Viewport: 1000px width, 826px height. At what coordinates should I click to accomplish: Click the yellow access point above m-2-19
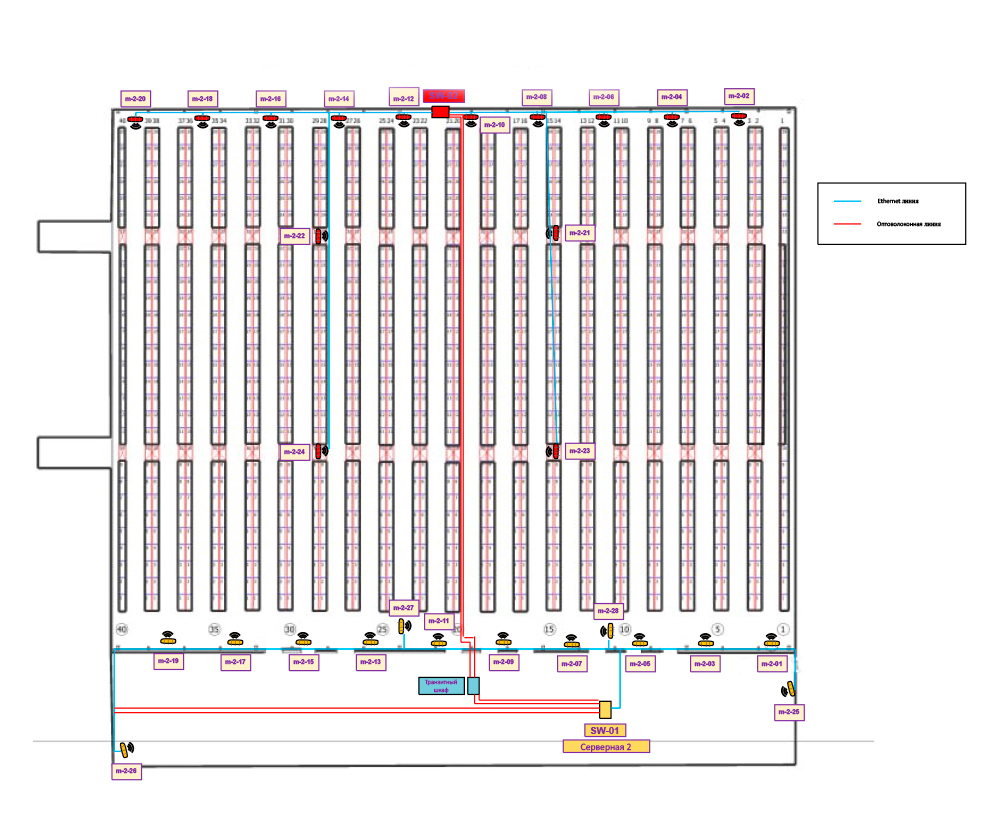(x=168, y=641)
